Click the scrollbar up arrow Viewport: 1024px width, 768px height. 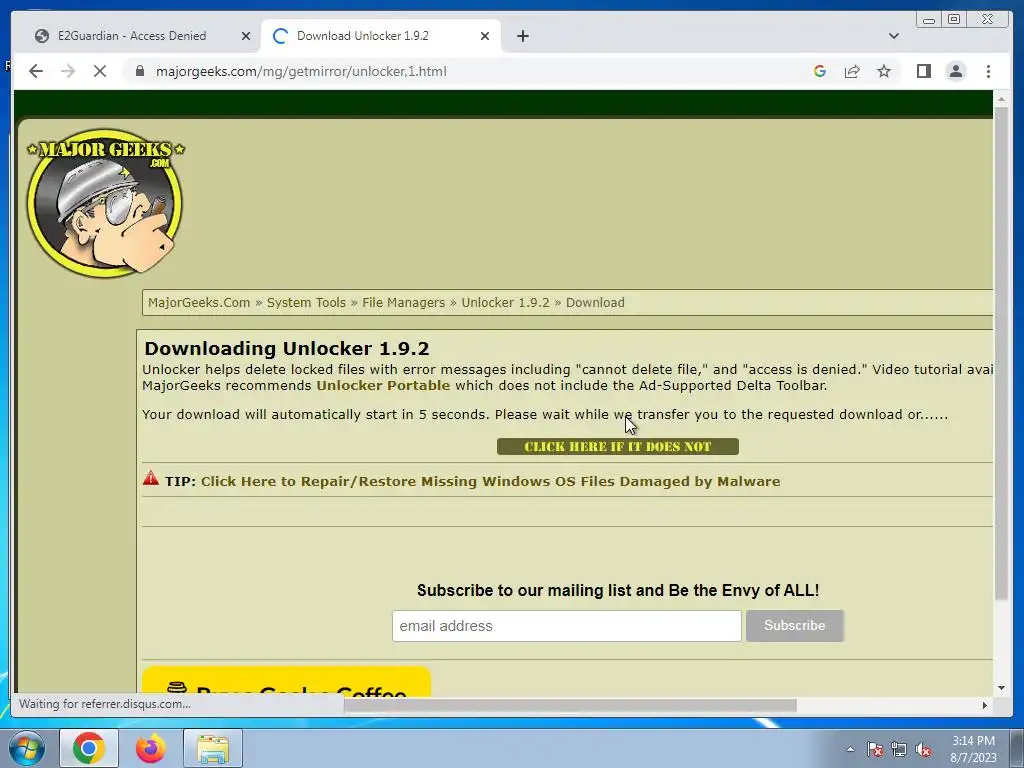pyautogui.click(x=1001, y=99)
